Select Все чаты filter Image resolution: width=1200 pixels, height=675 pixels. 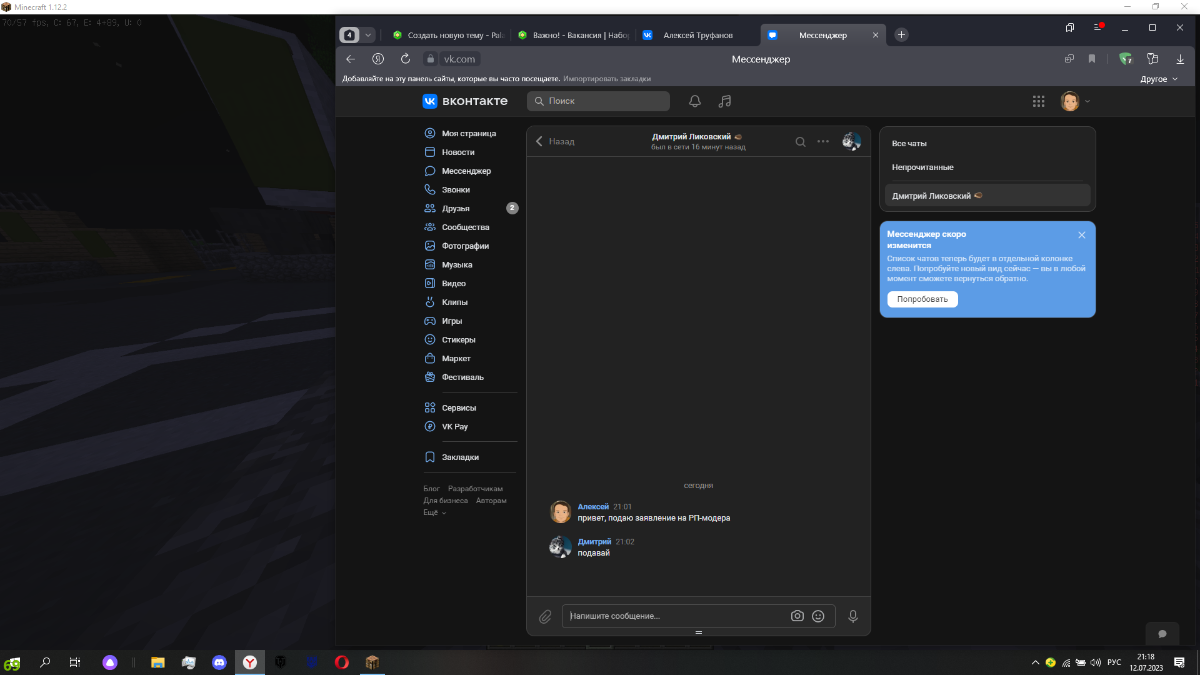pos(987,144)
